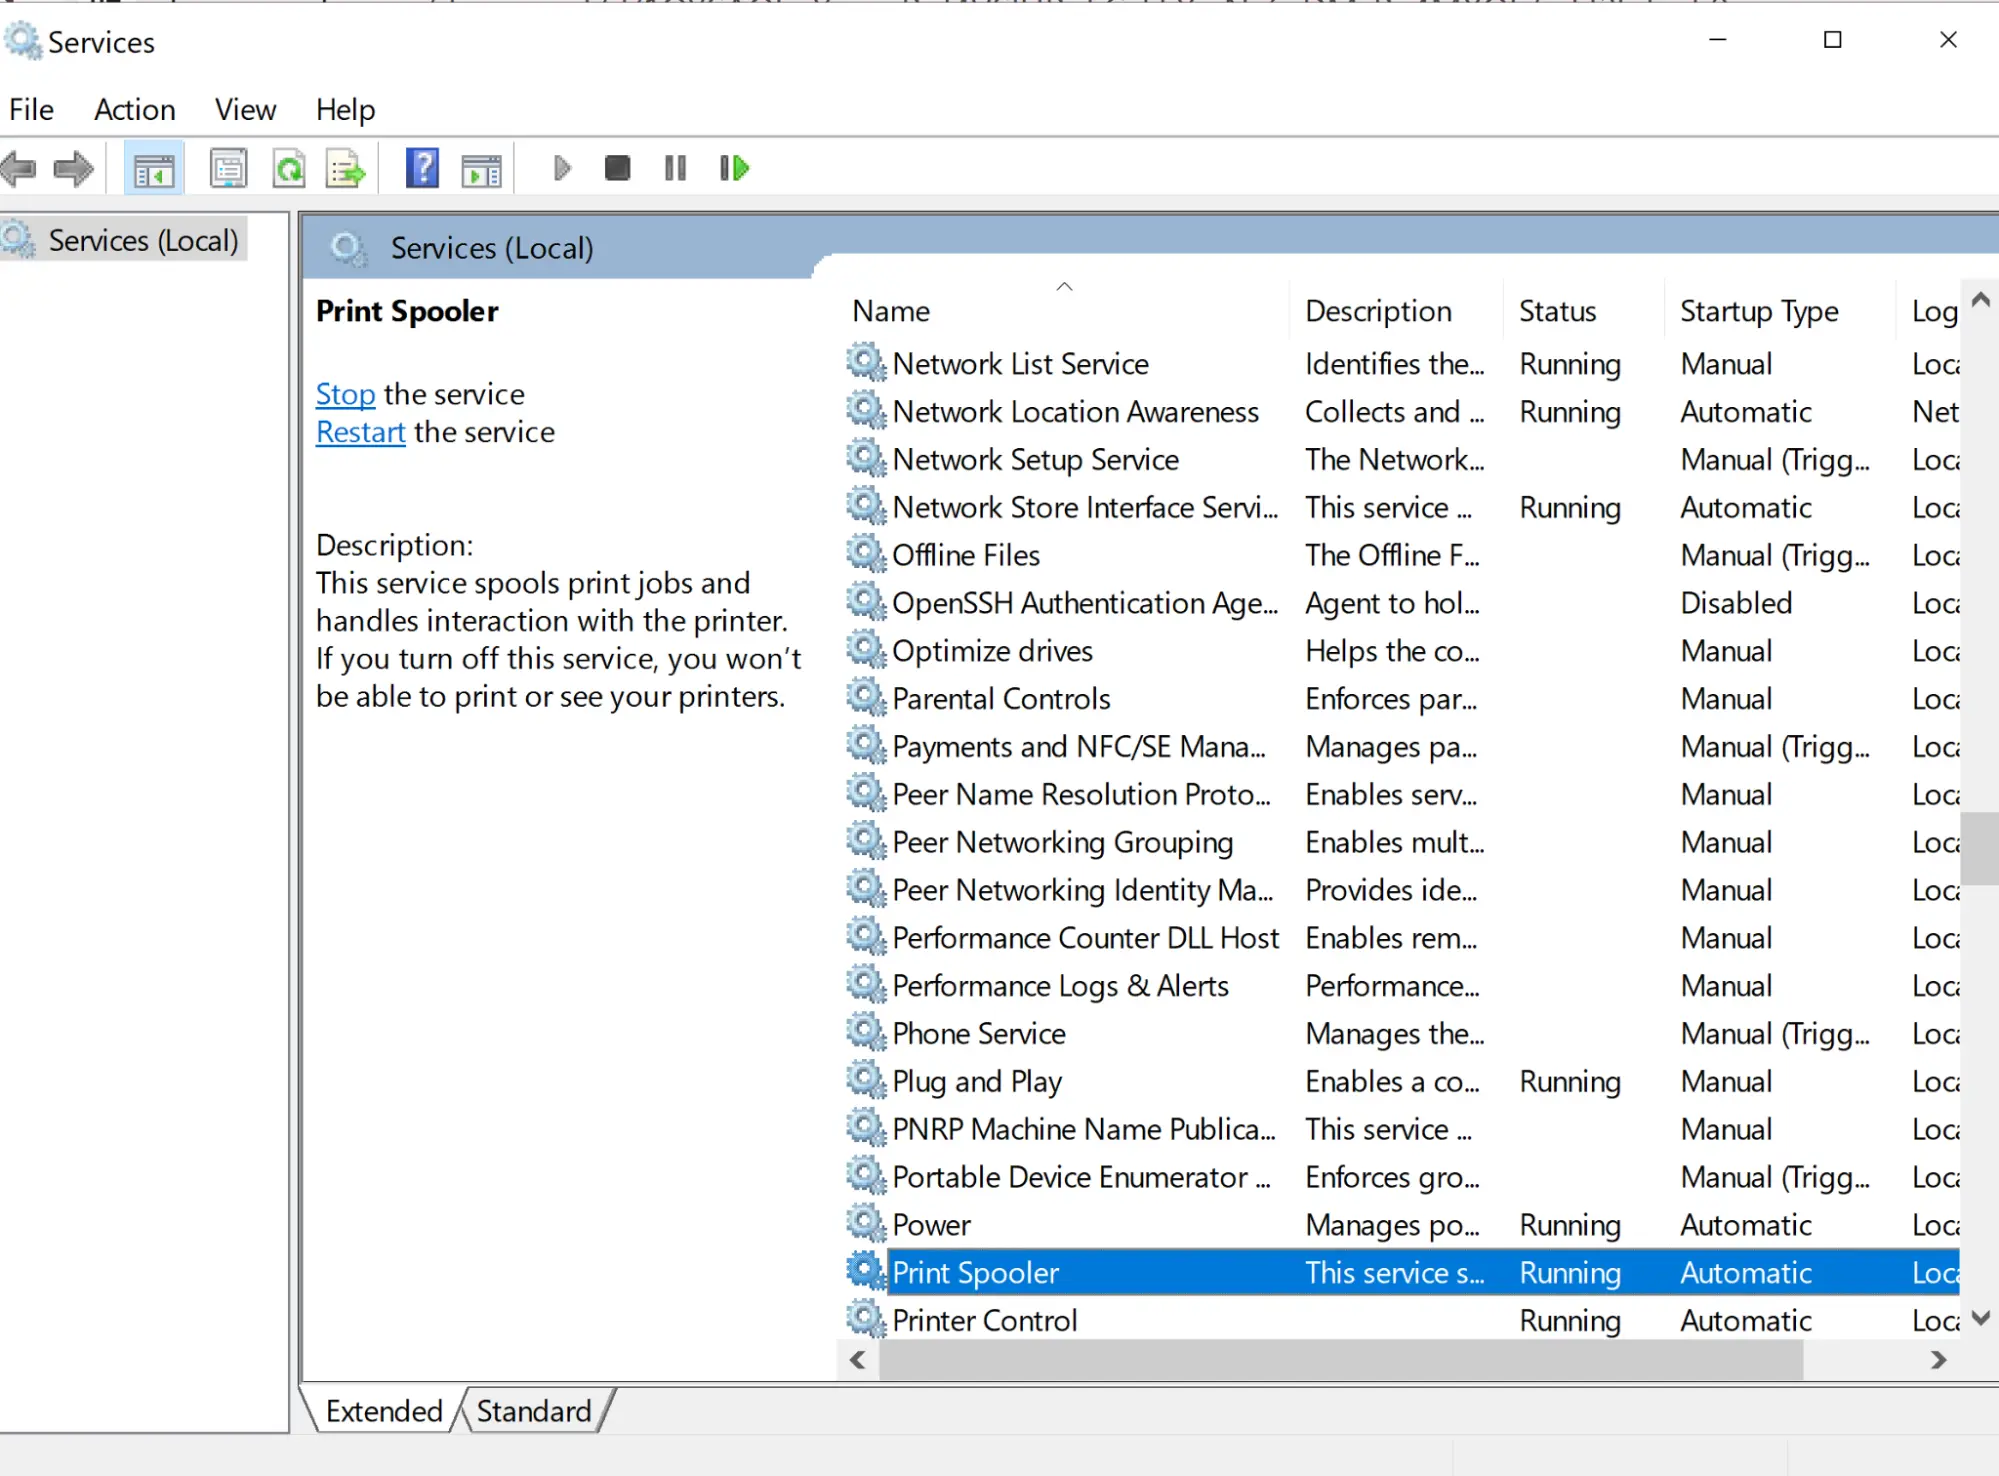Click the horizontal scrollbar thumb
Viewport: 1999px width, 1476px height.
pos(1341,1360)
